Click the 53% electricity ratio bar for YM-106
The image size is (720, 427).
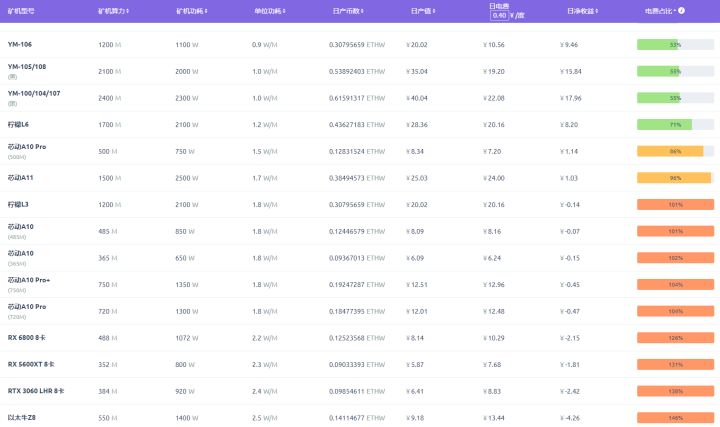(675, 45)
